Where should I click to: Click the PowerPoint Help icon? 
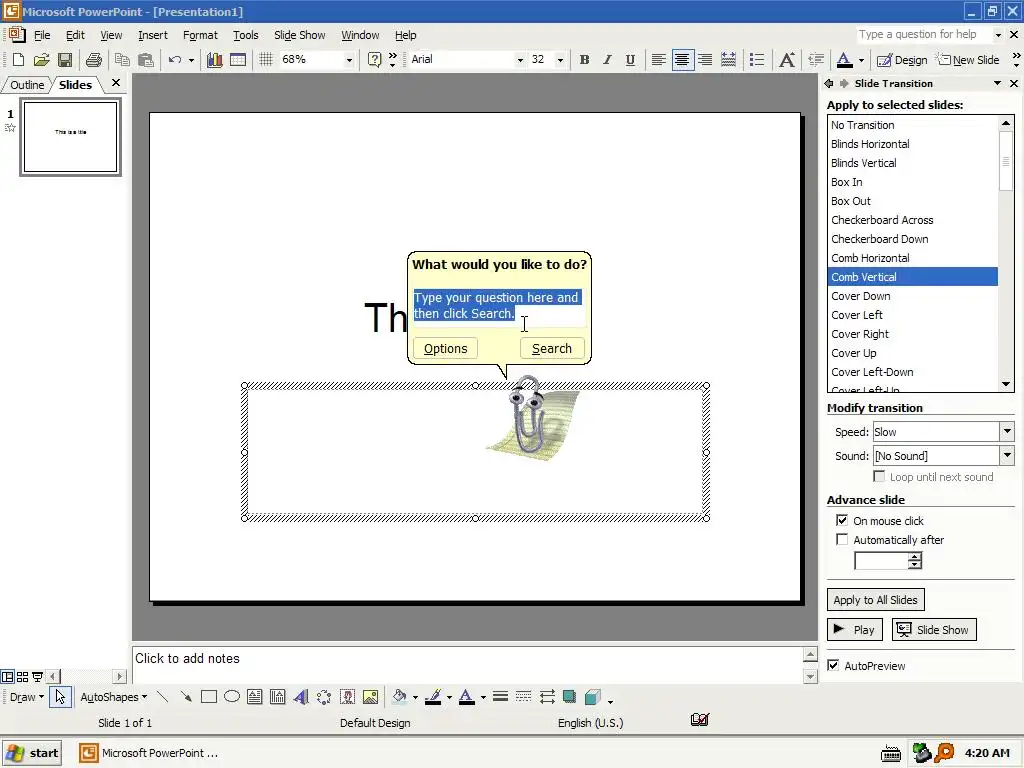pyautogui.click(x=374, y=59)
